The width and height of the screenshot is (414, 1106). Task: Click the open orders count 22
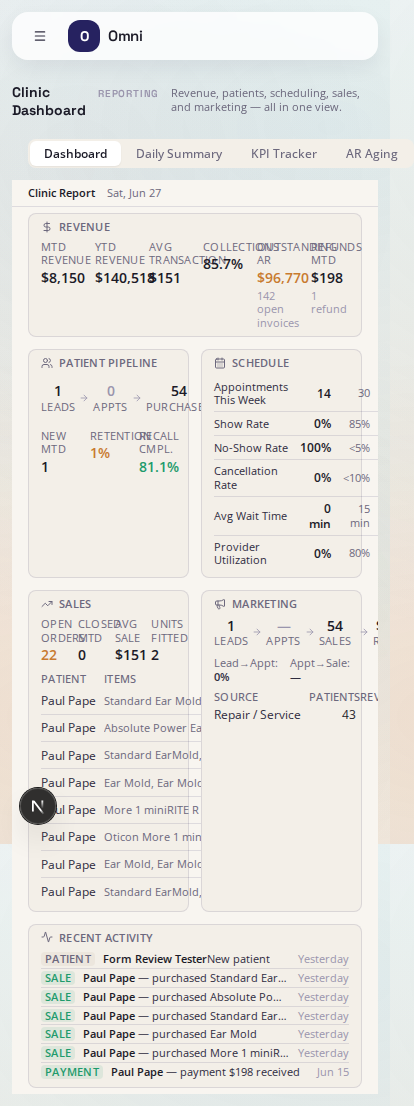(x=49, y=655)
